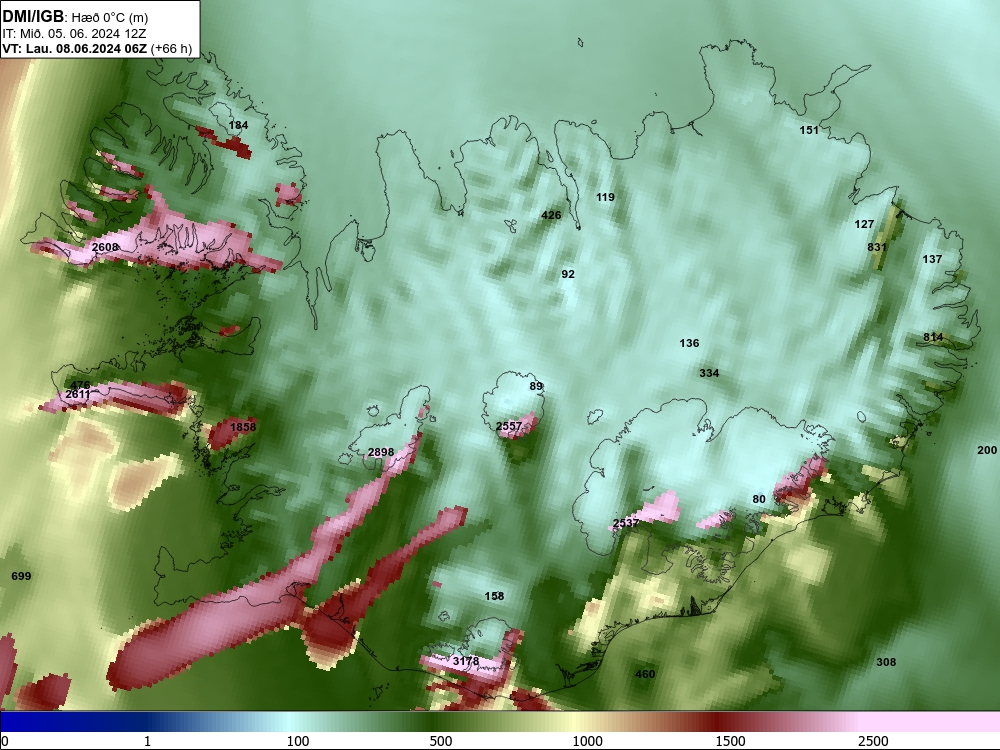The height and width of the screenshot is (750, 1000).
Task: Click the 2557 value label
Action: click(509, 426)
